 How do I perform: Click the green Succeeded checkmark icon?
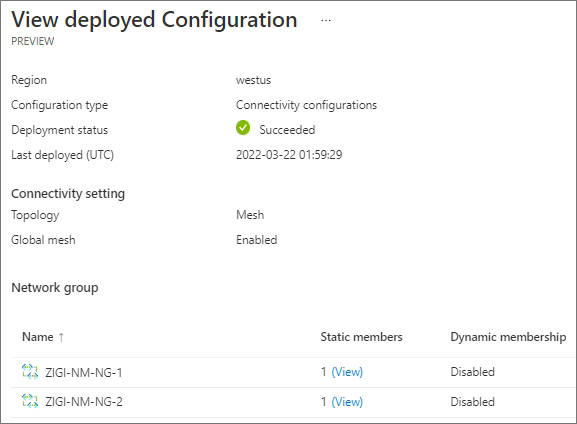tap(243, 128)
